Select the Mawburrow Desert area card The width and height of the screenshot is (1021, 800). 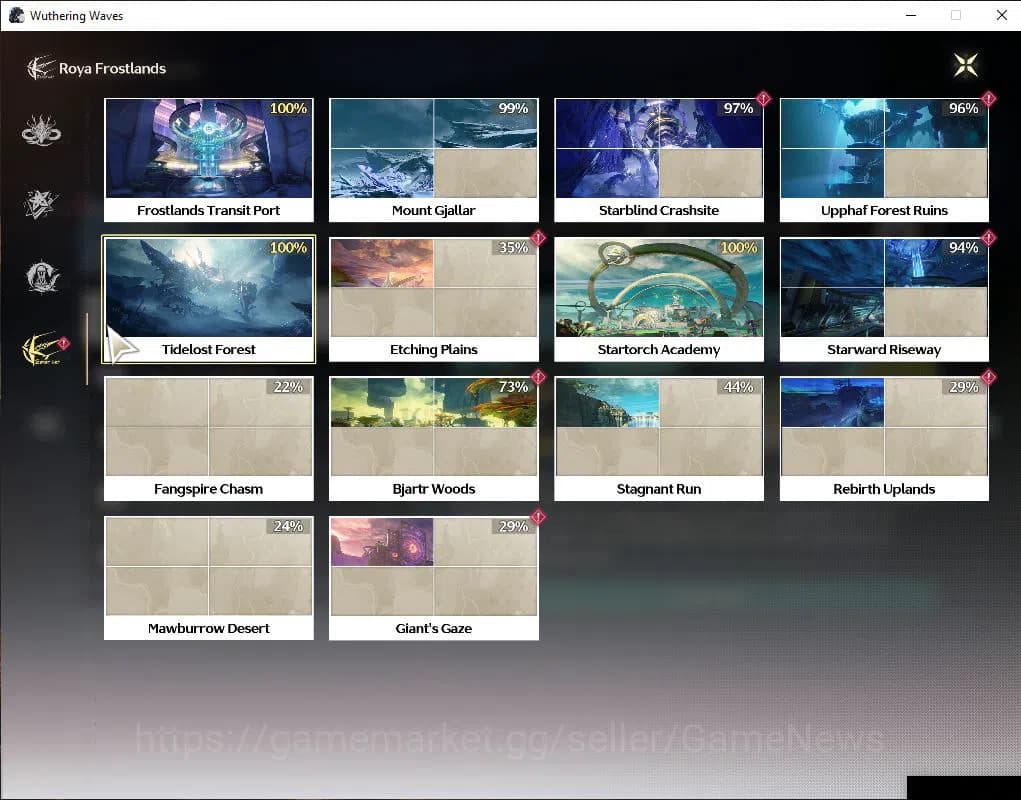coord(208,578)
